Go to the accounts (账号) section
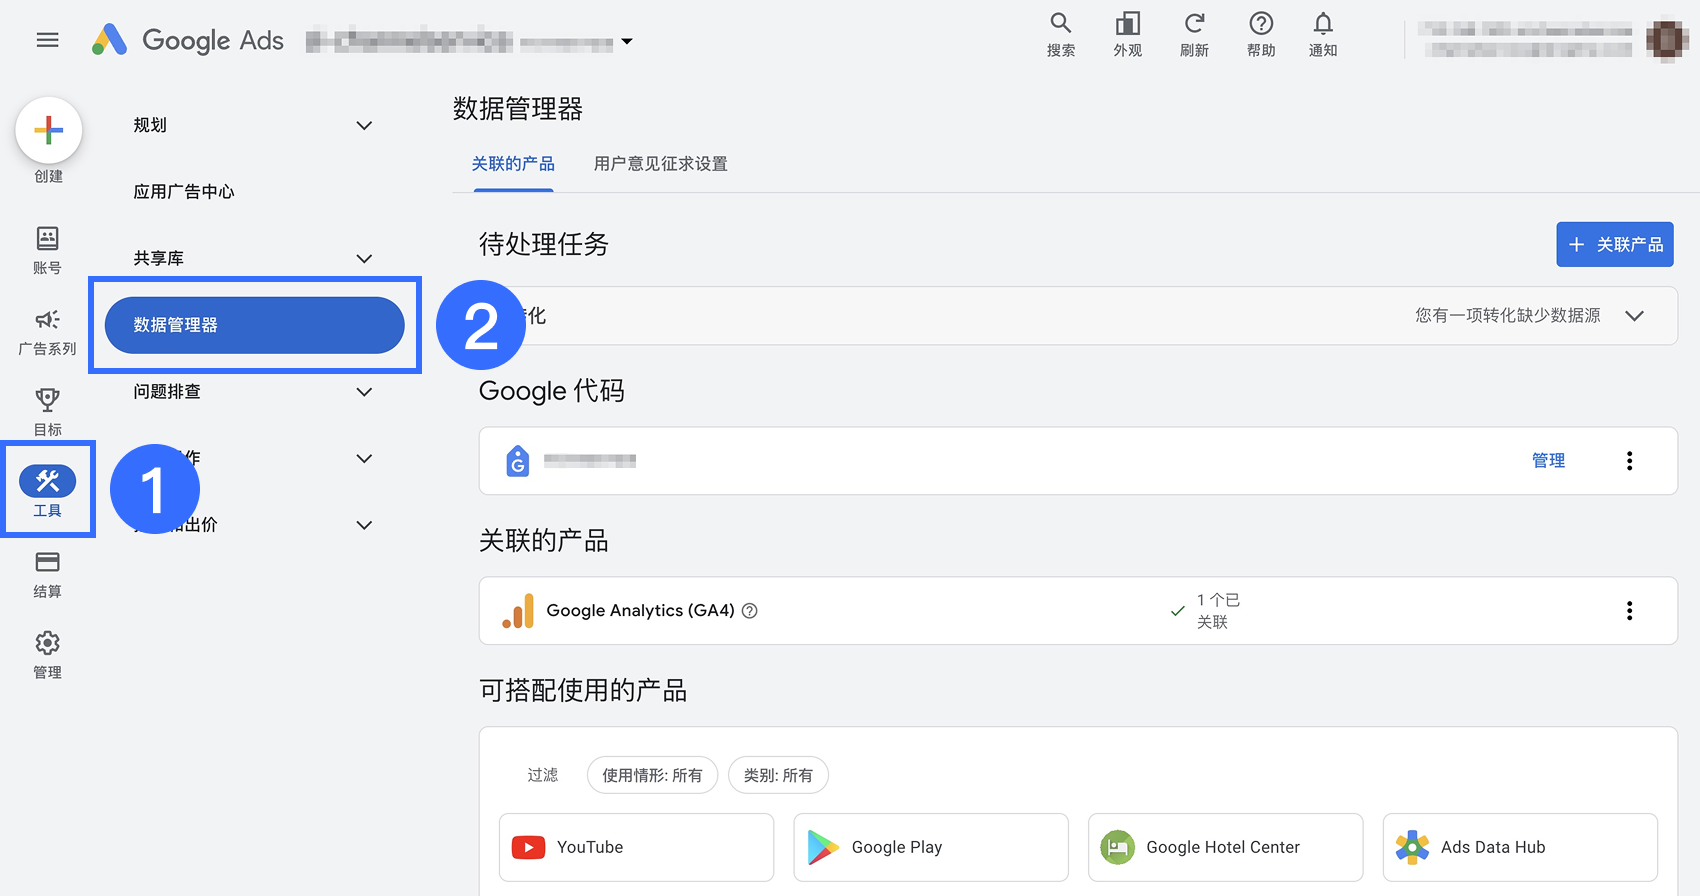This screenshot has width=1700, height=896. click(x=47, y=250)
